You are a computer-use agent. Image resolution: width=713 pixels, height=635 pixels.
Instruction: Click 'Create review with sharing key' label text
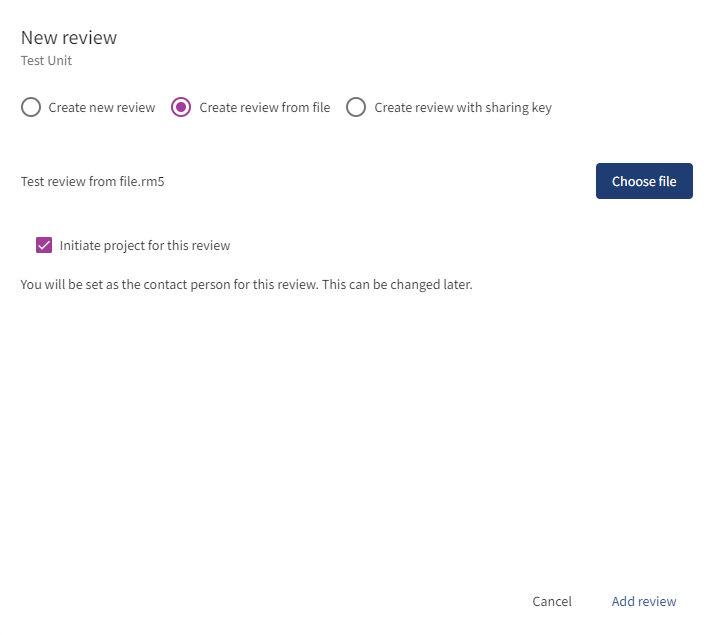coord(463,108)
